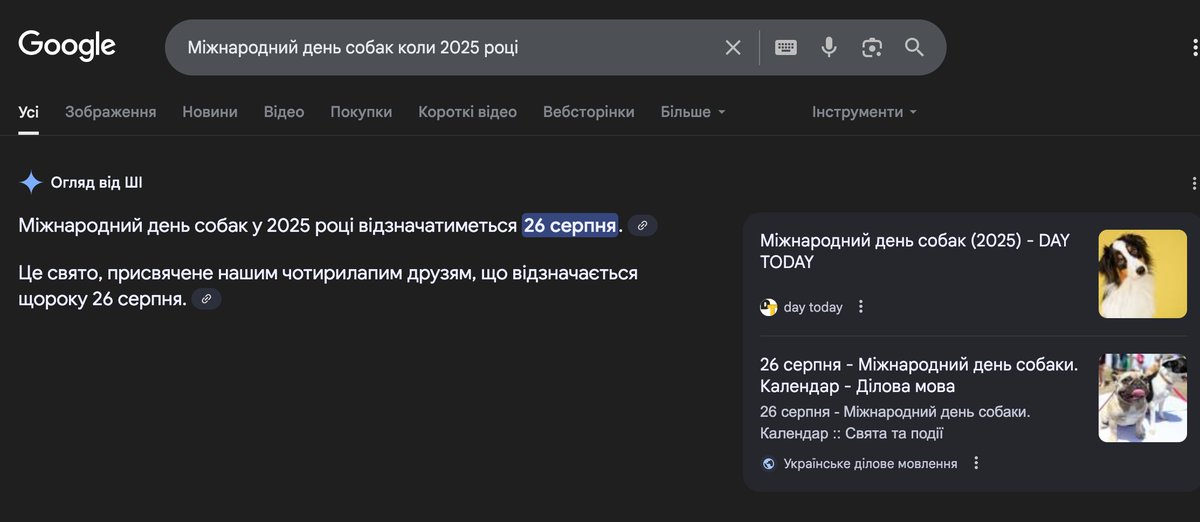Submit search with magnifier icon
Image resolution: width=1200 pixels, height=522 pixels.
[x=914, y=47]
